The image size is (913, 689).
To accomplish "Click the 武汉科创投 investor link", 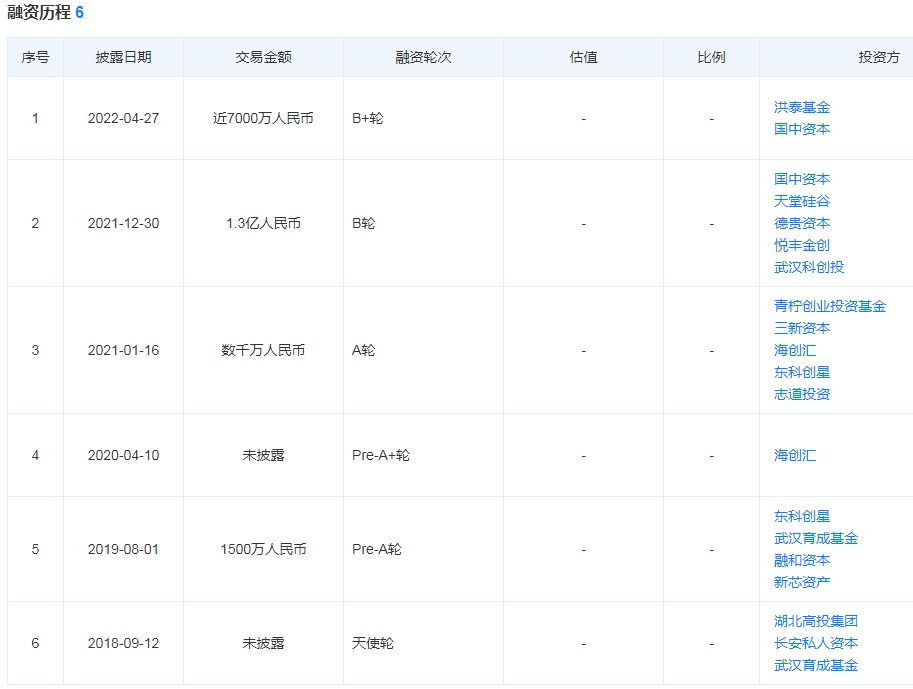I will click(x=808, y=267).
